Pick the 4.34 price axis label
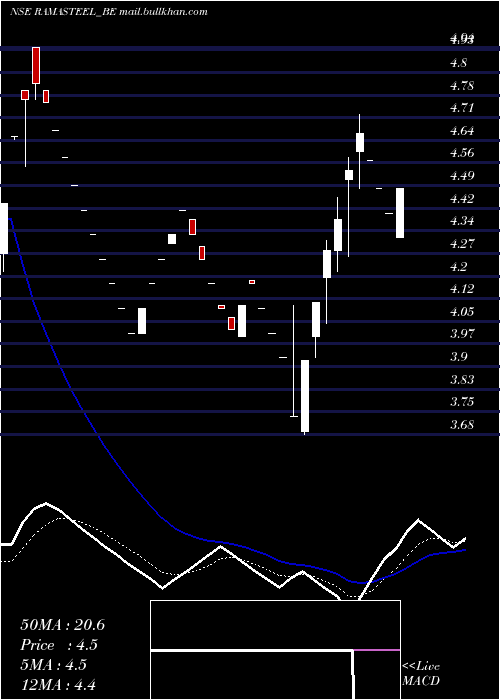The image size is (500, 700). 462,221
